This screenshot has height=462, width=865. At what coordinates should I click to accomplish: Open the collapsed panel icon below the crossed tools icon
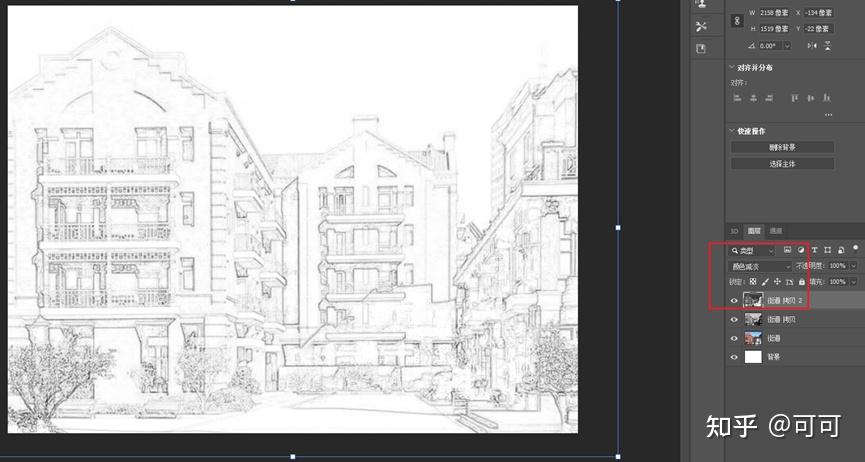(701, 49)
